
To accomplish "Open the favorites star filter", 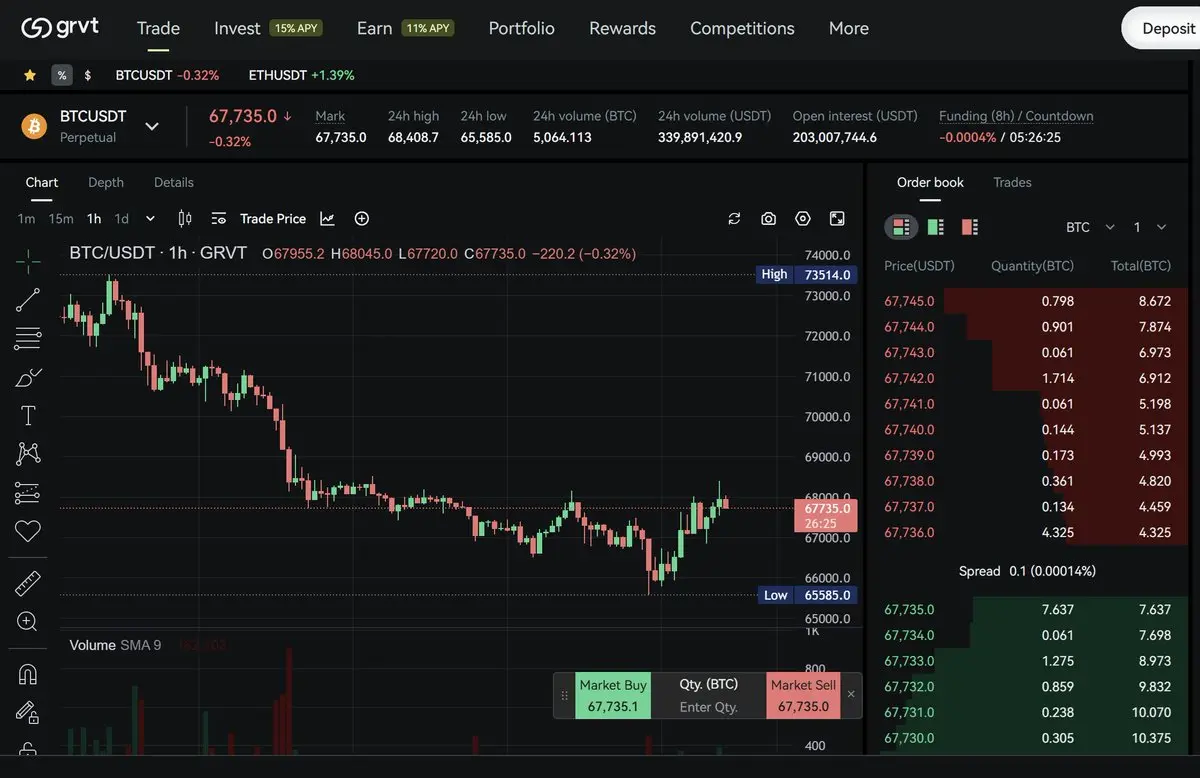I will (x=30, y=75).
